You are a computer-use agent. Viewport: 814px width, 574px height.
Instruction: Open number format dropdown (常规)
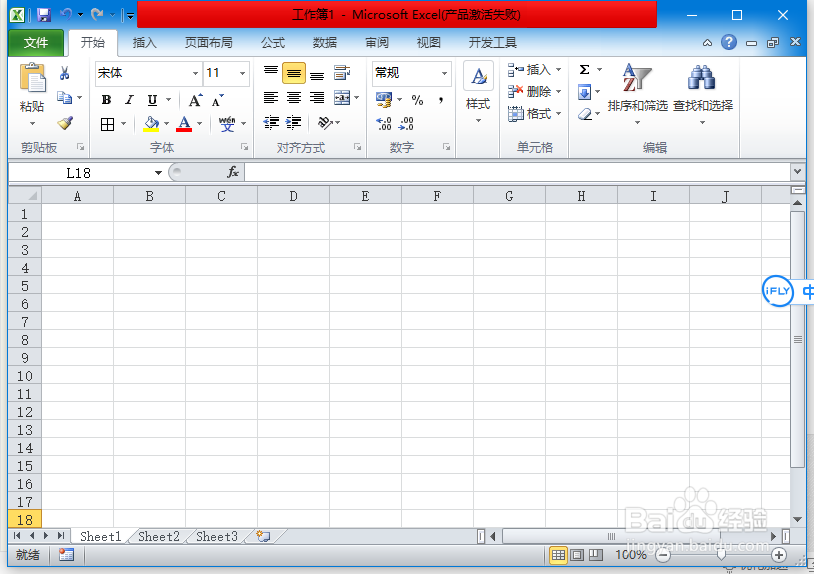pos(444,73)
